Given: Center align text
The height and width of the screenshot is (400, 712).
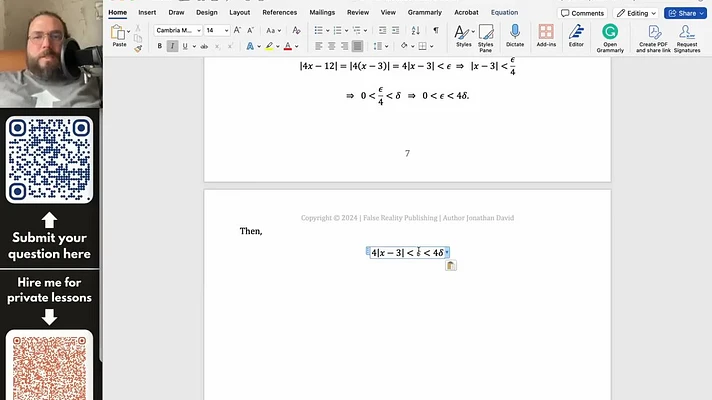Looking at the screenshot, I should [331, 46].
